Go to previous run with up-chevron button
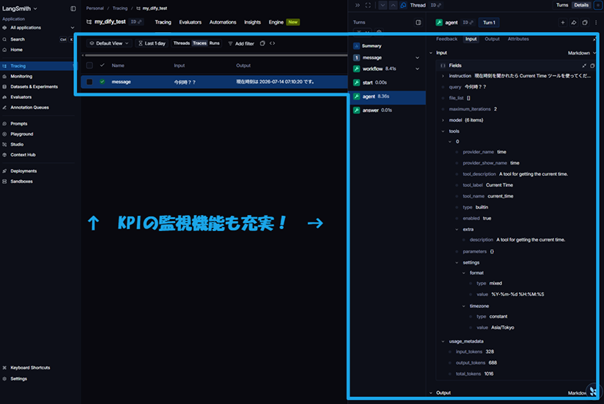This screenshot has height=404, width=604. tap(393, 5)
